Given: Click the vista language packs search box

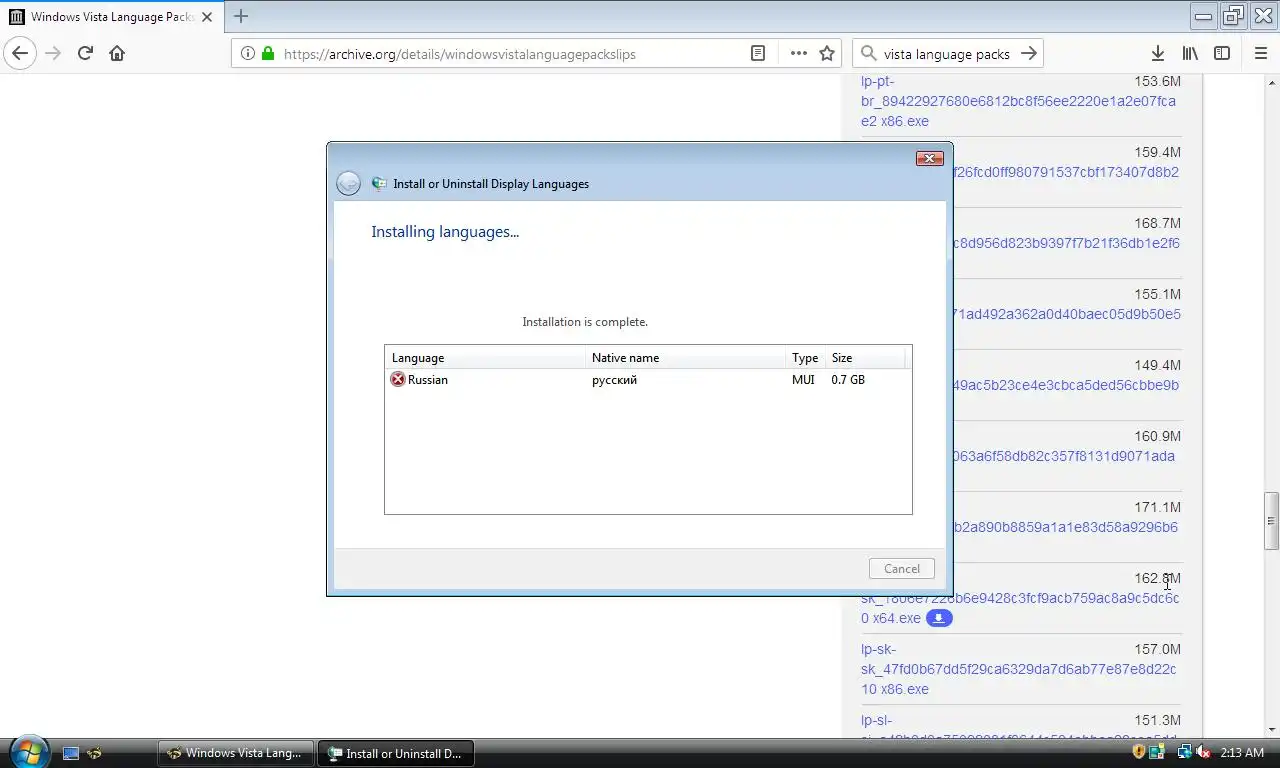Looking at the screenshot, I should coord(946,54).
